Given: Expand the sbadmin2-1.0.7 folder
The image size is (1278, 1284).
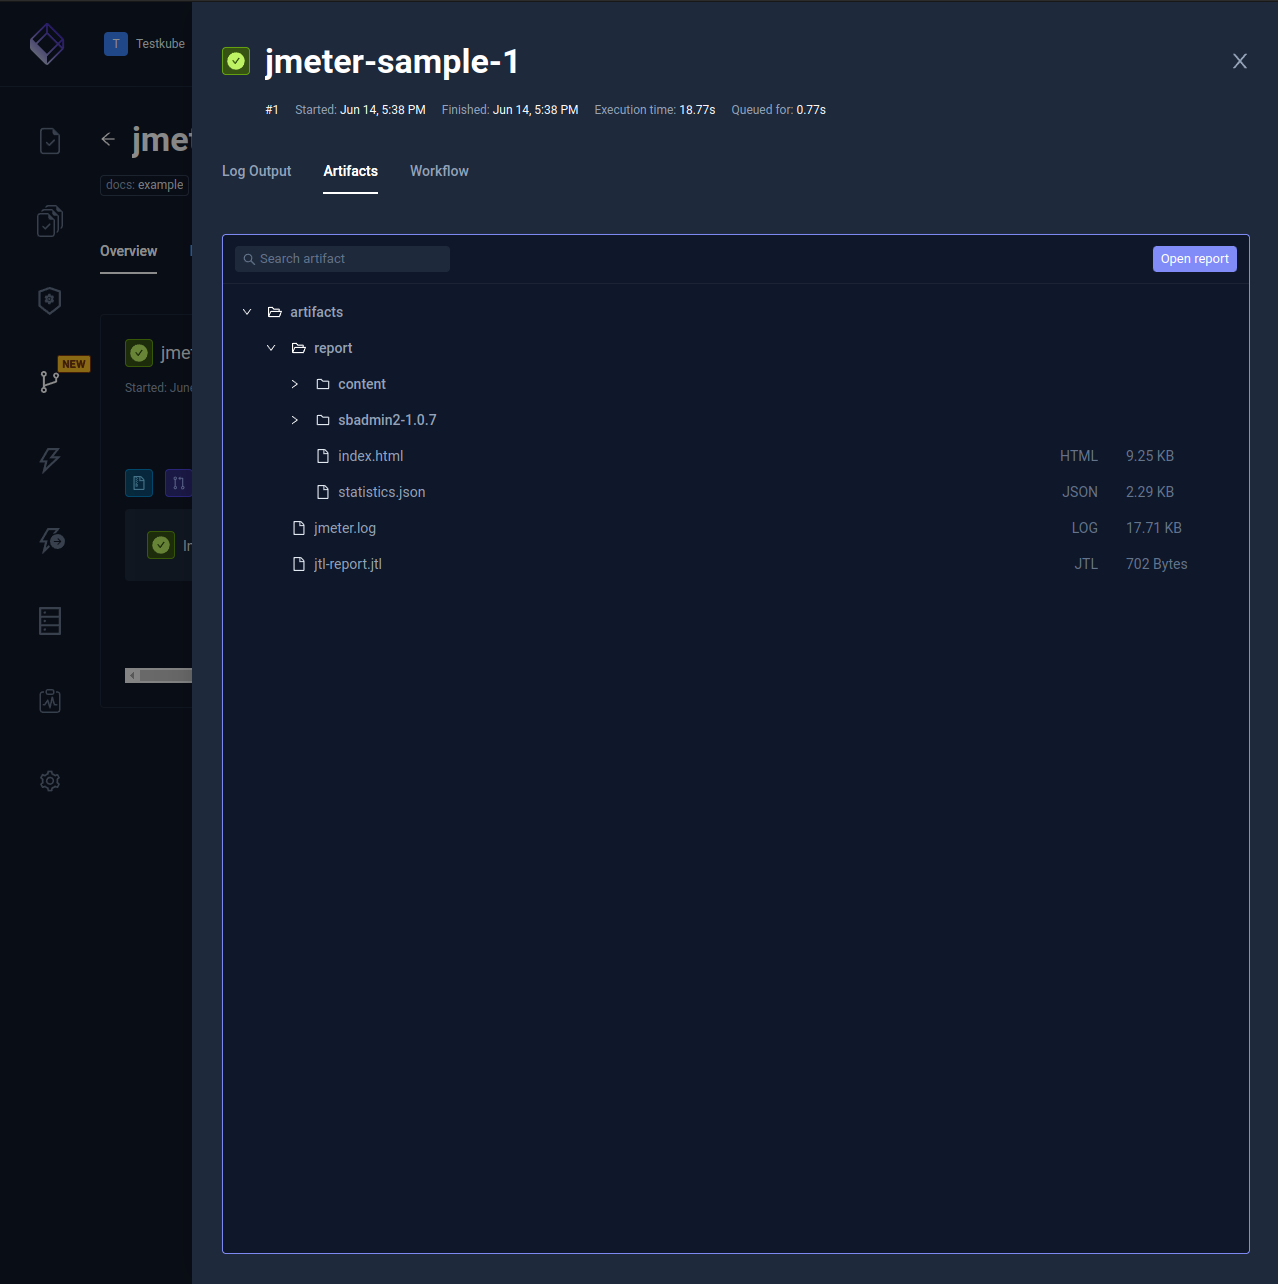Looking at the screenshot, I should 294,420.
